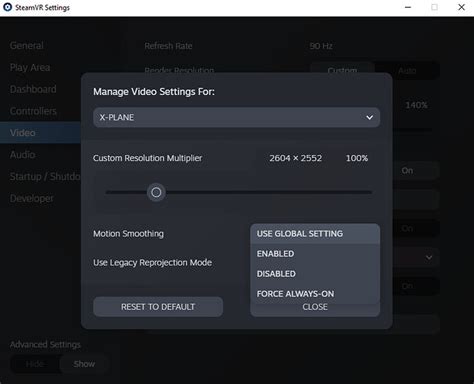
Task: Pick FORCE ALWAYS-ON option
Action: (315, 294)
